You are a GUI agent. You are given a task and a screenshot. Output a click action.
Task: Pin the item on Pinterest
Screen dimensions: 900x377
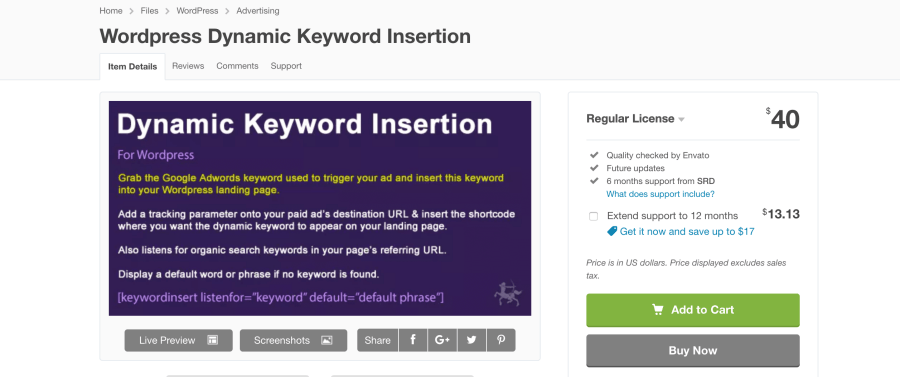501,340
